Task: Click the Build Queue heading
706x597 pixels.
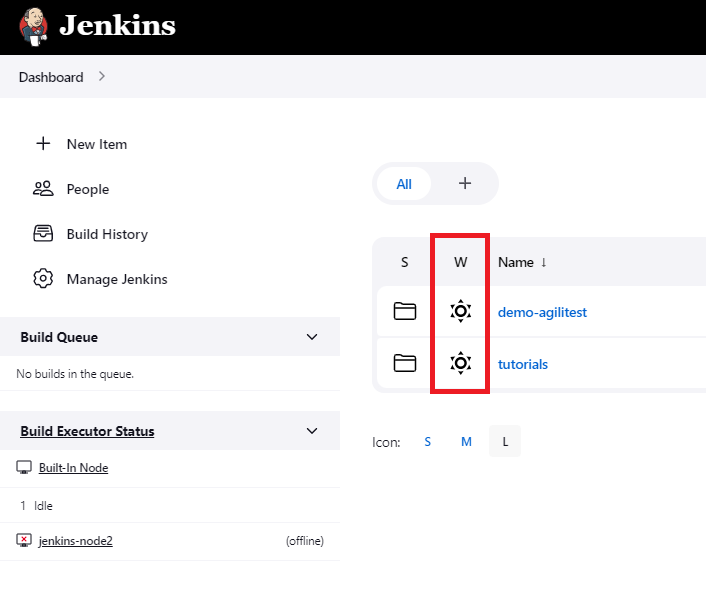Action: (59, 337)
